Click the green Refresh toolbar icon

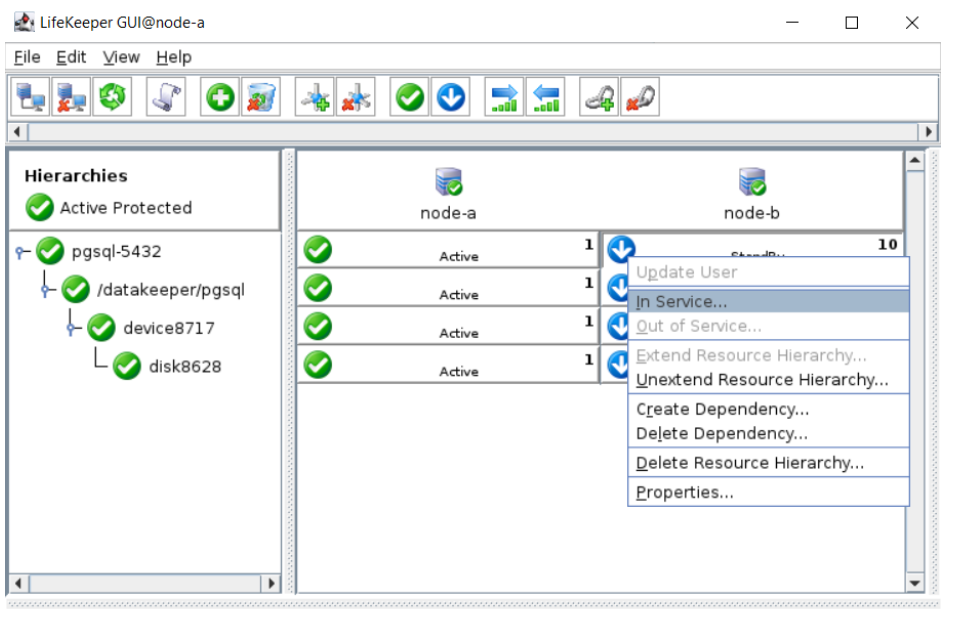click(x=112, y=97)
